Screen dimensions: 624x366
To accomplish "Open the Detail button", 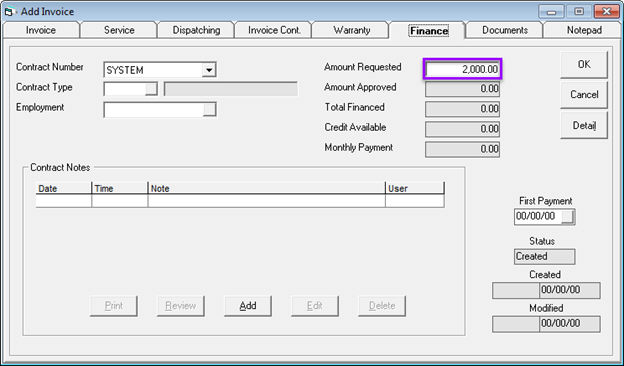I will [x=584, y=126].
